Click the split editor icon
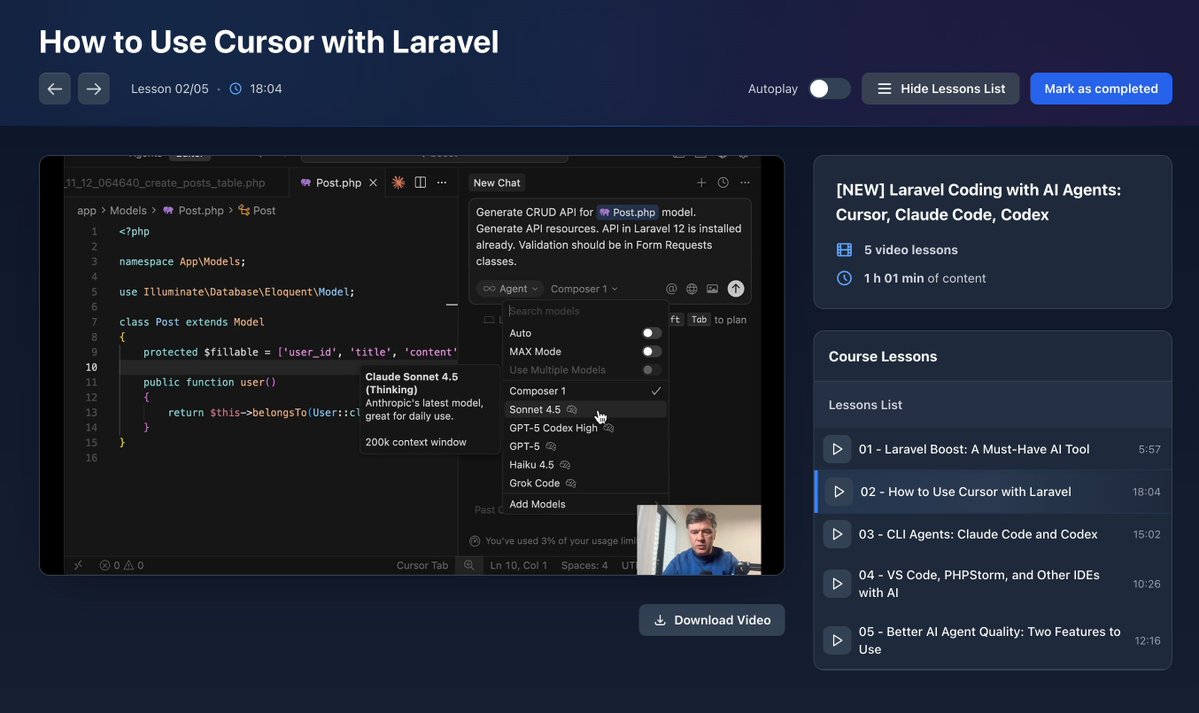Viewport: 1199px width, 713px height. click(x=420, y=182)
